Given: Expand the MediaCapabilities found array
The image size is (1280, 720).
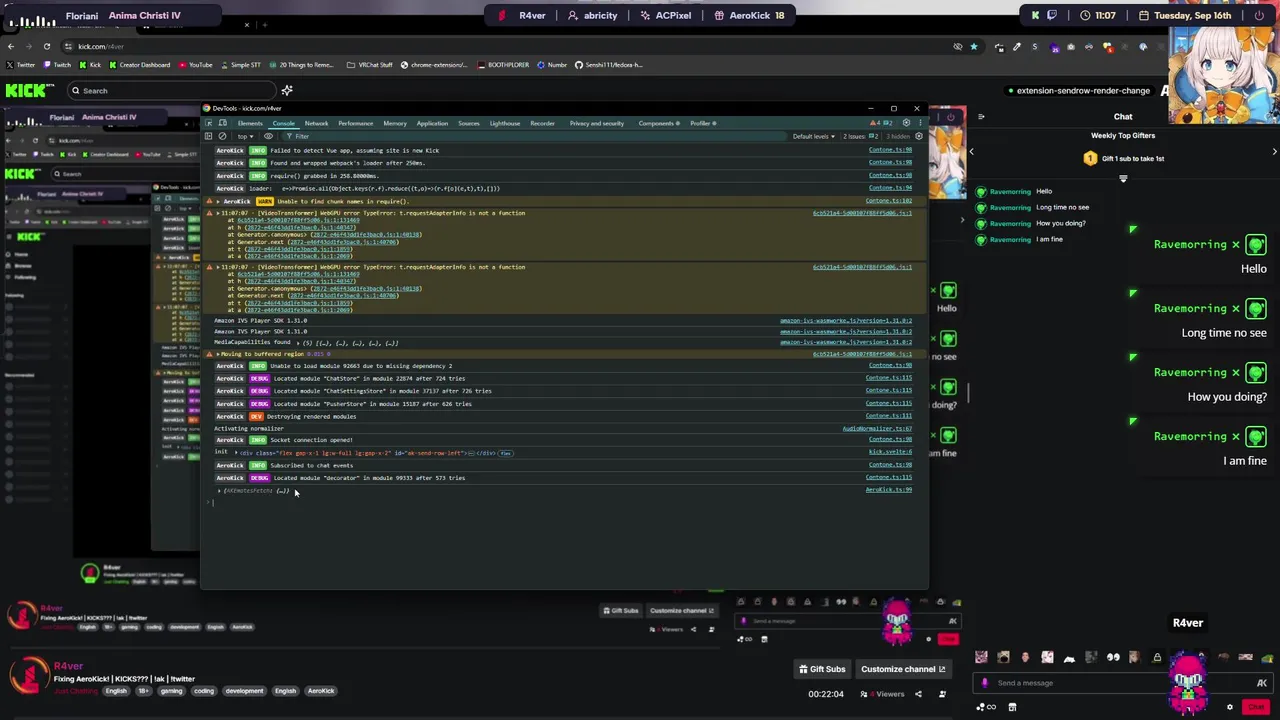Looking at the screenshot, I should pyautogui.click(x=298, y=343).
